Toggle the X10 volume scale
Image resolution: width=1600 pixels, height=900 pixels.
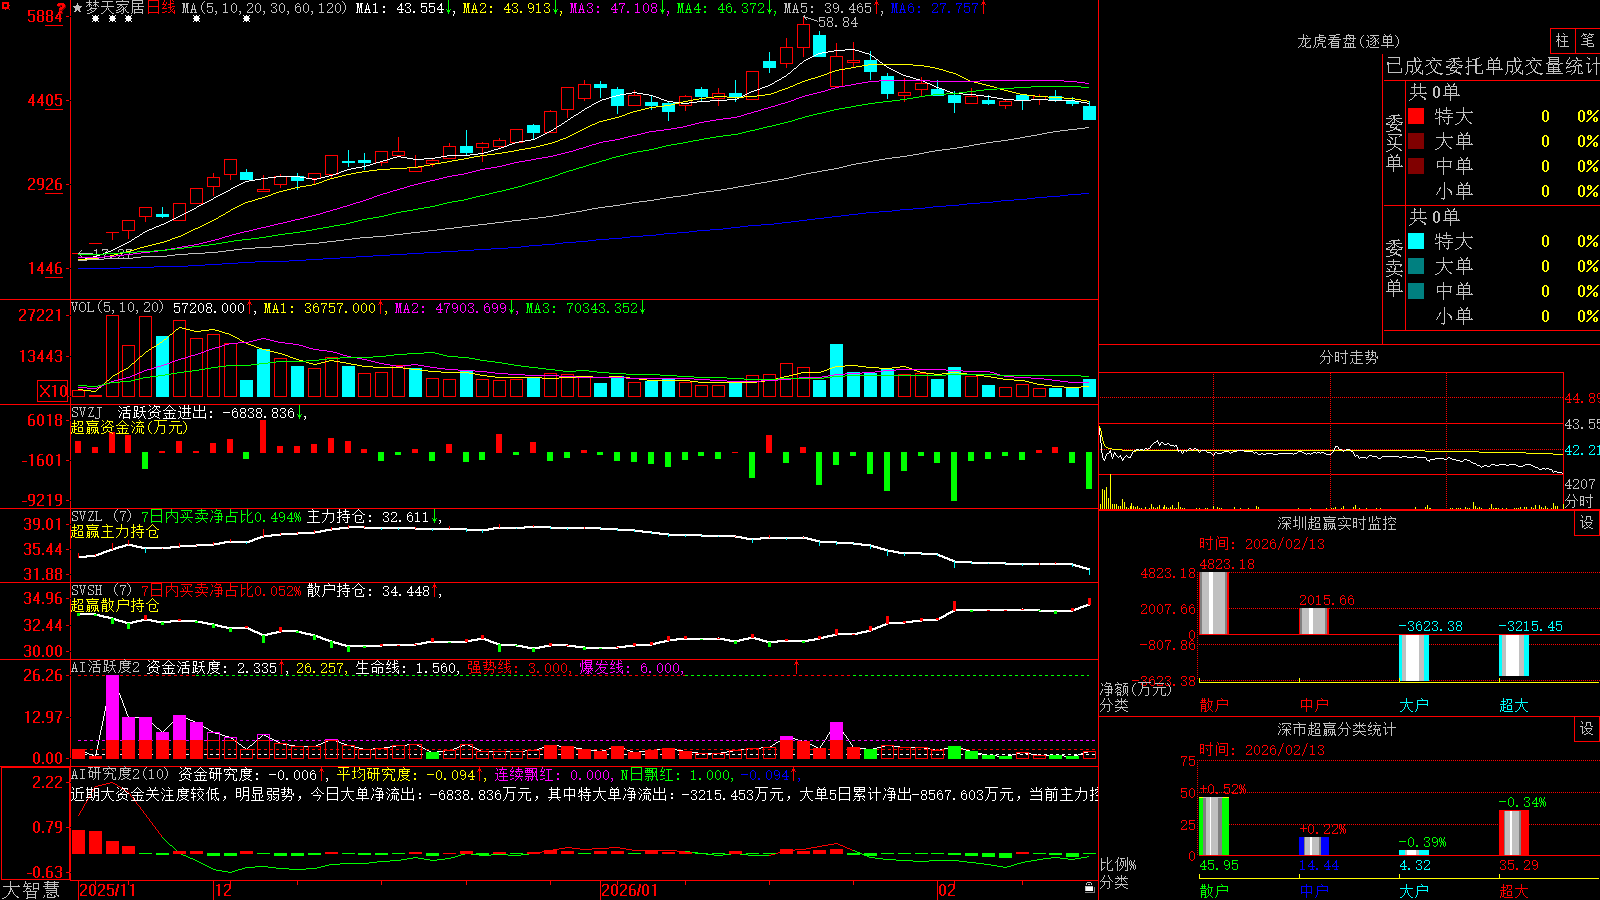coord(53,391)
